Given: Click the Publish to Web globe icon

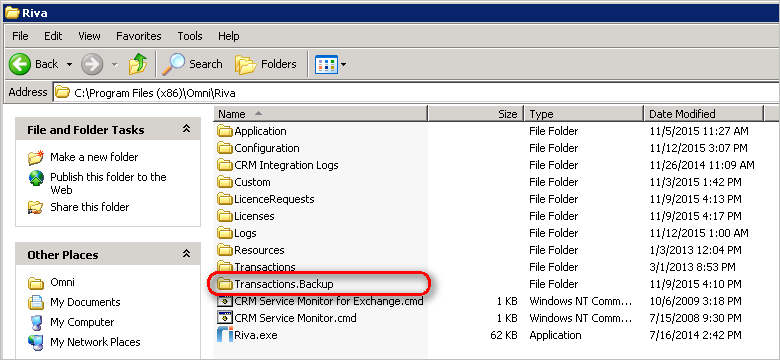Looking at the screenshot, I should [x=36, y=178].
